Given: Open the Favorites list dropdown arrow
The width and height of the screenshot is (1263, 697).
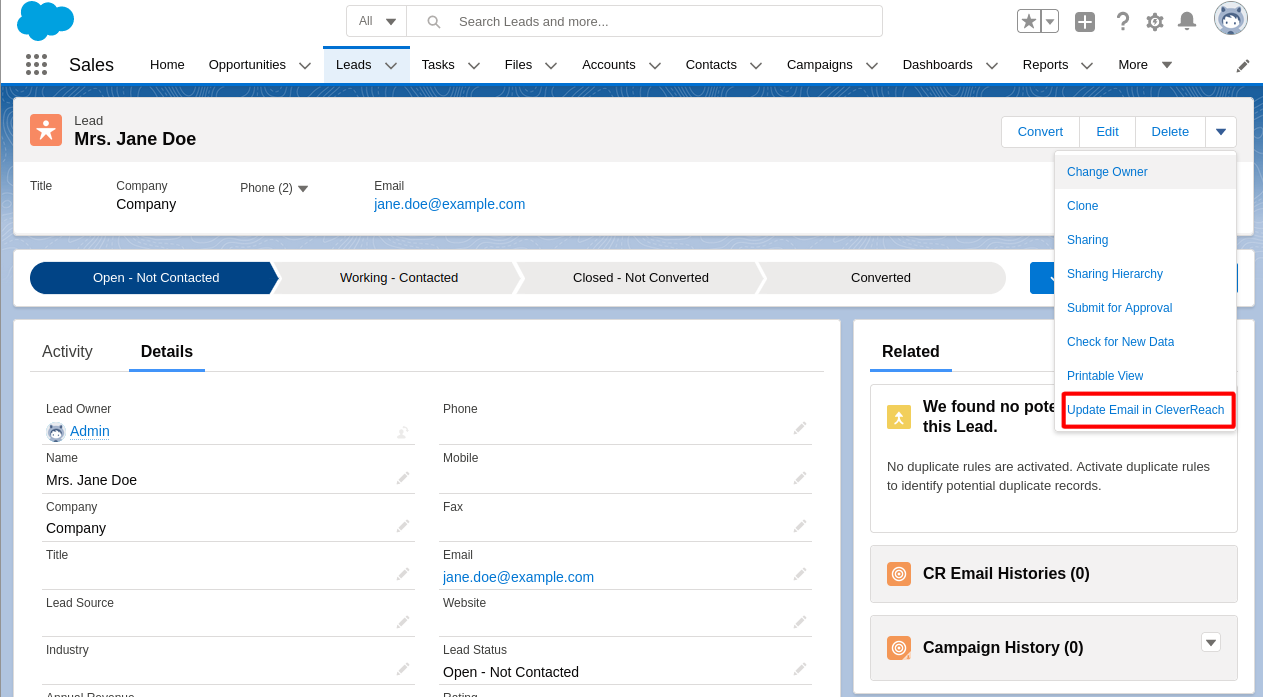Looking at the screenshot, I should tap(1050, 21).
